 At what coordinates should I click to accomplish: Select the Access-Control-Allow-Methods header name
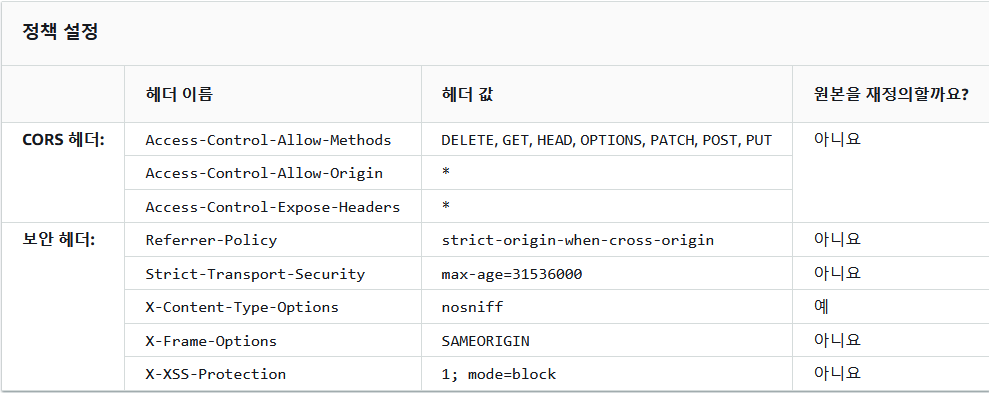tap(268, 140)
